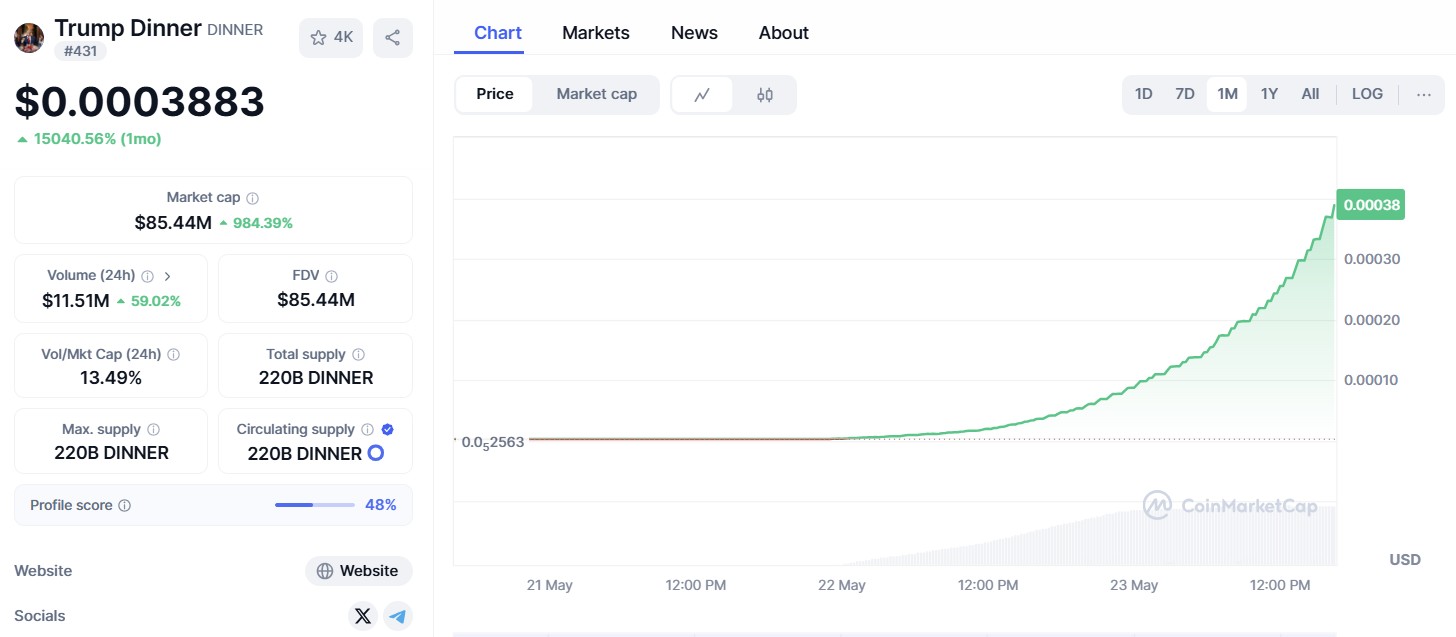Open the Markets tab

pos(595,33)
